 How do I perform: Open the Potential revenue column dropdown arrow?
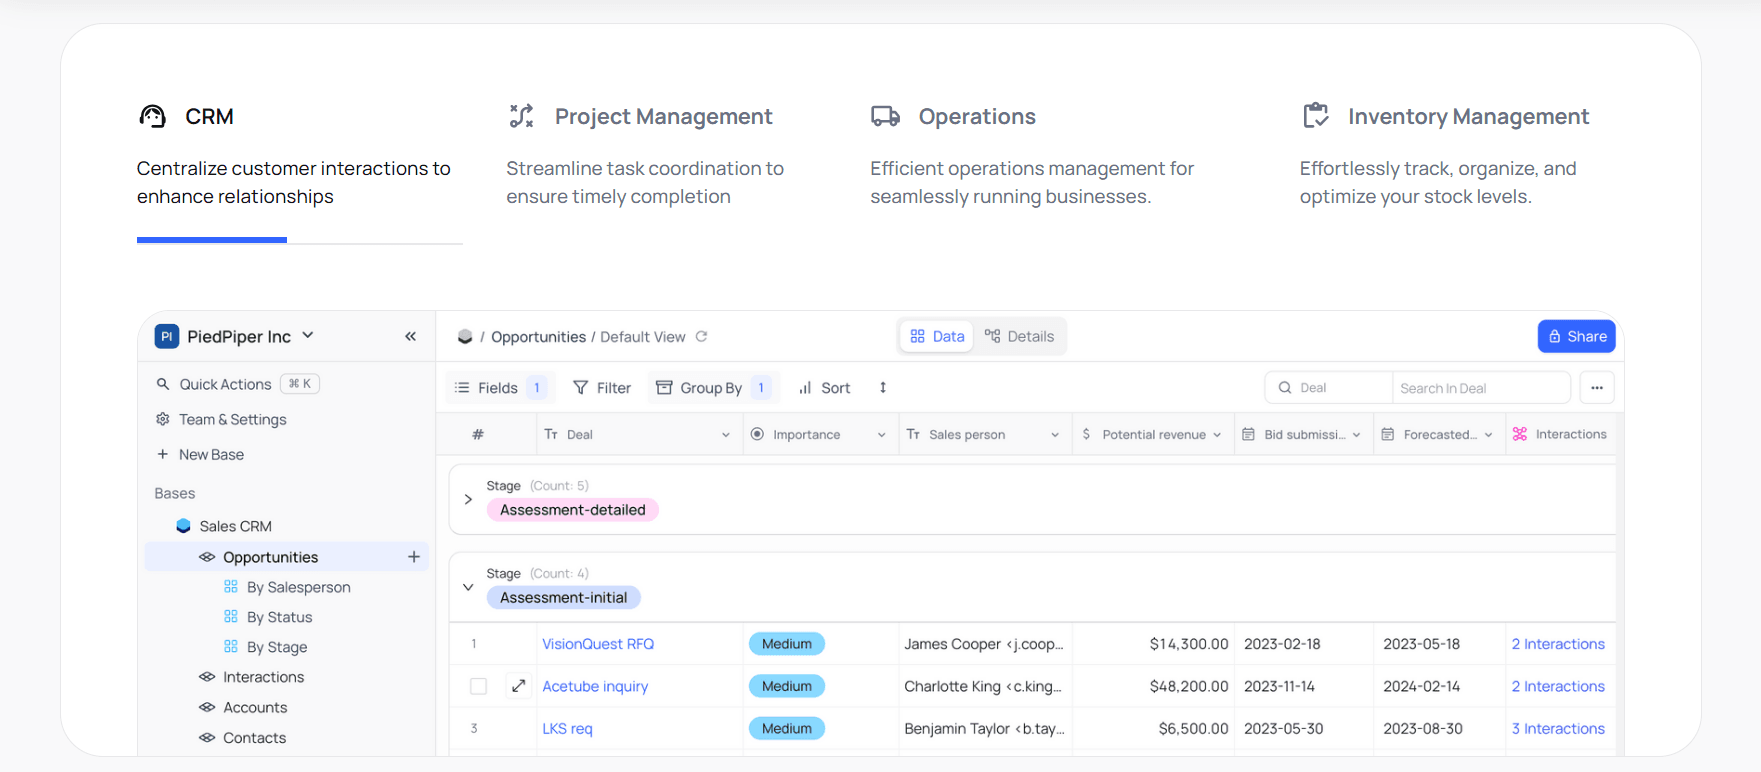(1217, 435)
